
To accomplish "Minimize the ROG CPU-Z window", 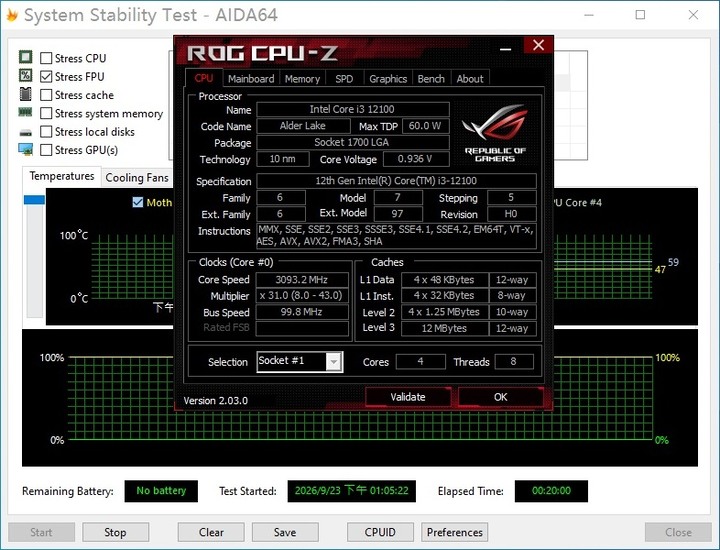I will click(x=506, y=48).
